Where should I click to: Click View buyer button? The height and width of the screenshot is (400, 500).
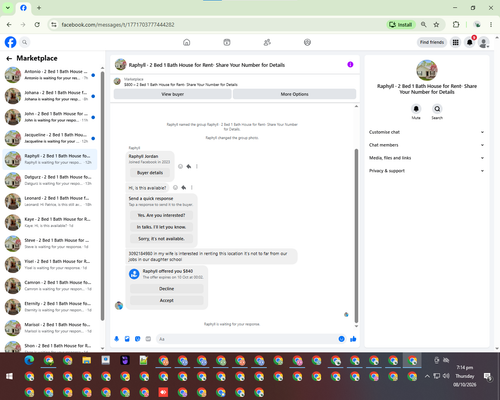point(172,94)
